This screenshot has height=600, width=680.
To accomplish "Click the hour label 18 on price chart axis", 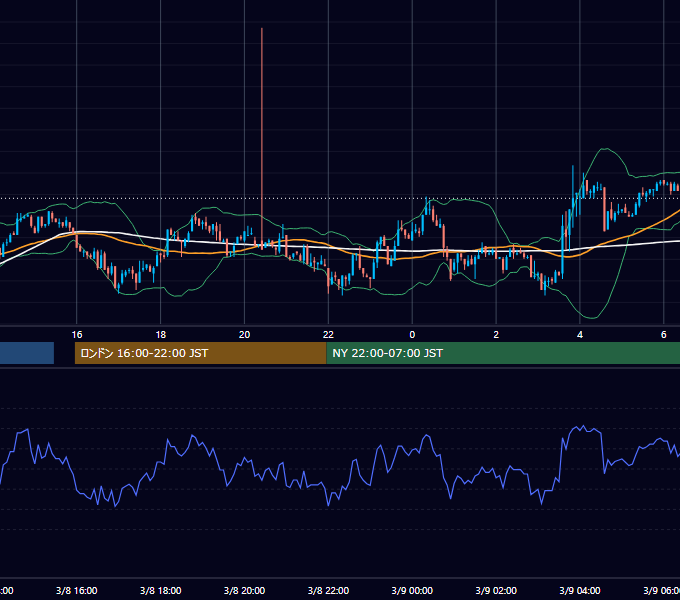I will click(x=160, y=334).
